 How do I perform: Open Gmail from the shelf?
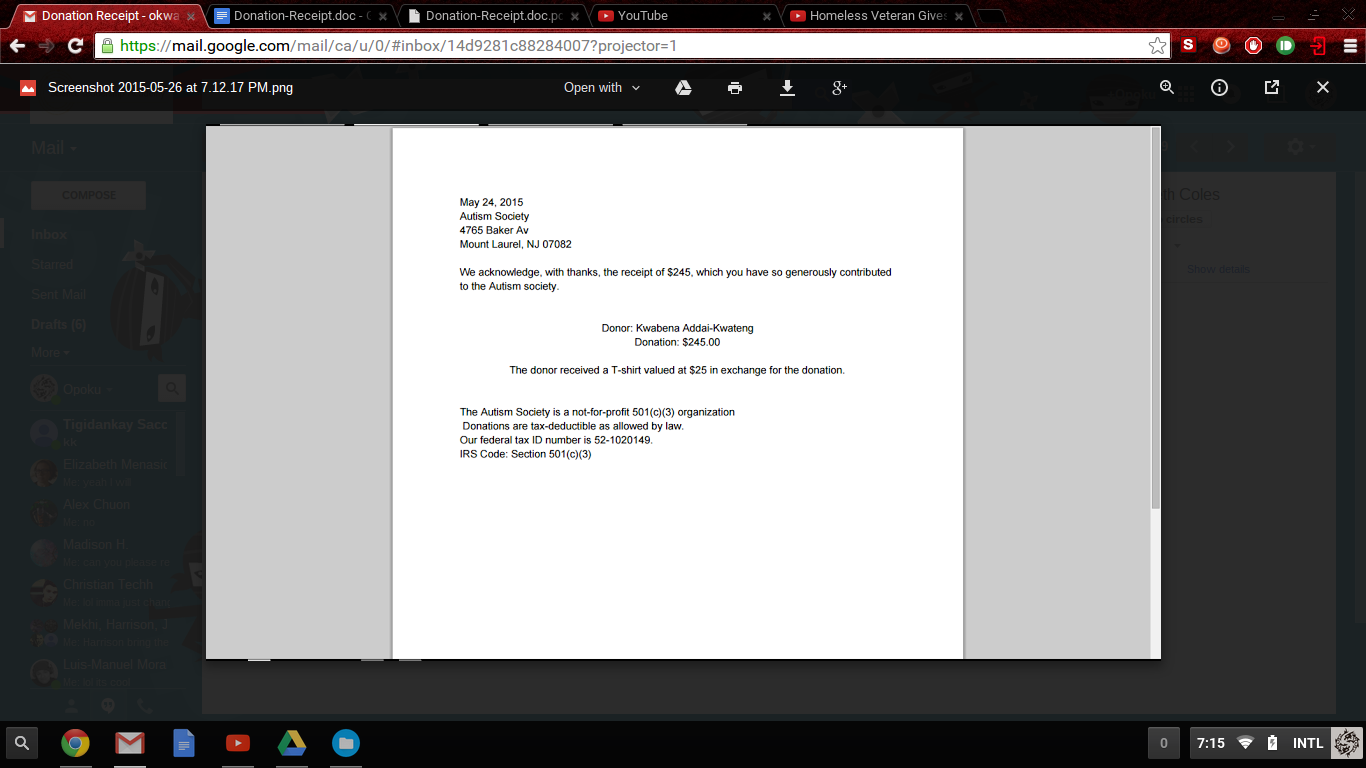[x=129, y=743]
